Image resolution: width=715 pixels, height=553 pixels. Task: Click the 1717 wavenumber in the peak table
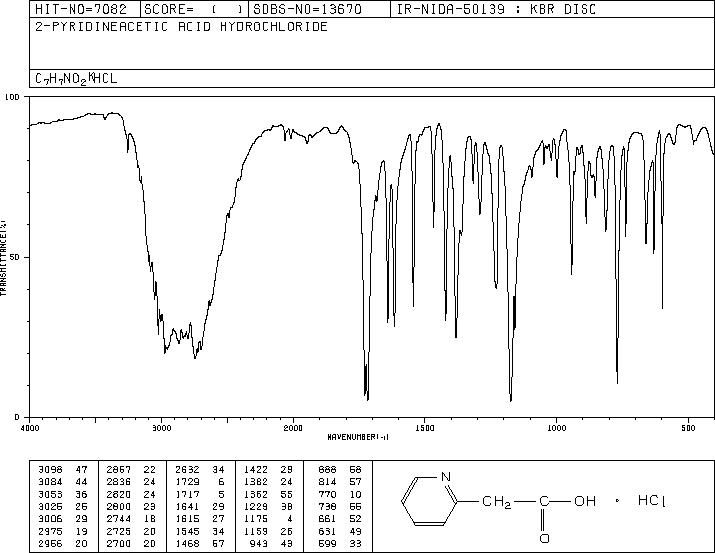(187, 494)
